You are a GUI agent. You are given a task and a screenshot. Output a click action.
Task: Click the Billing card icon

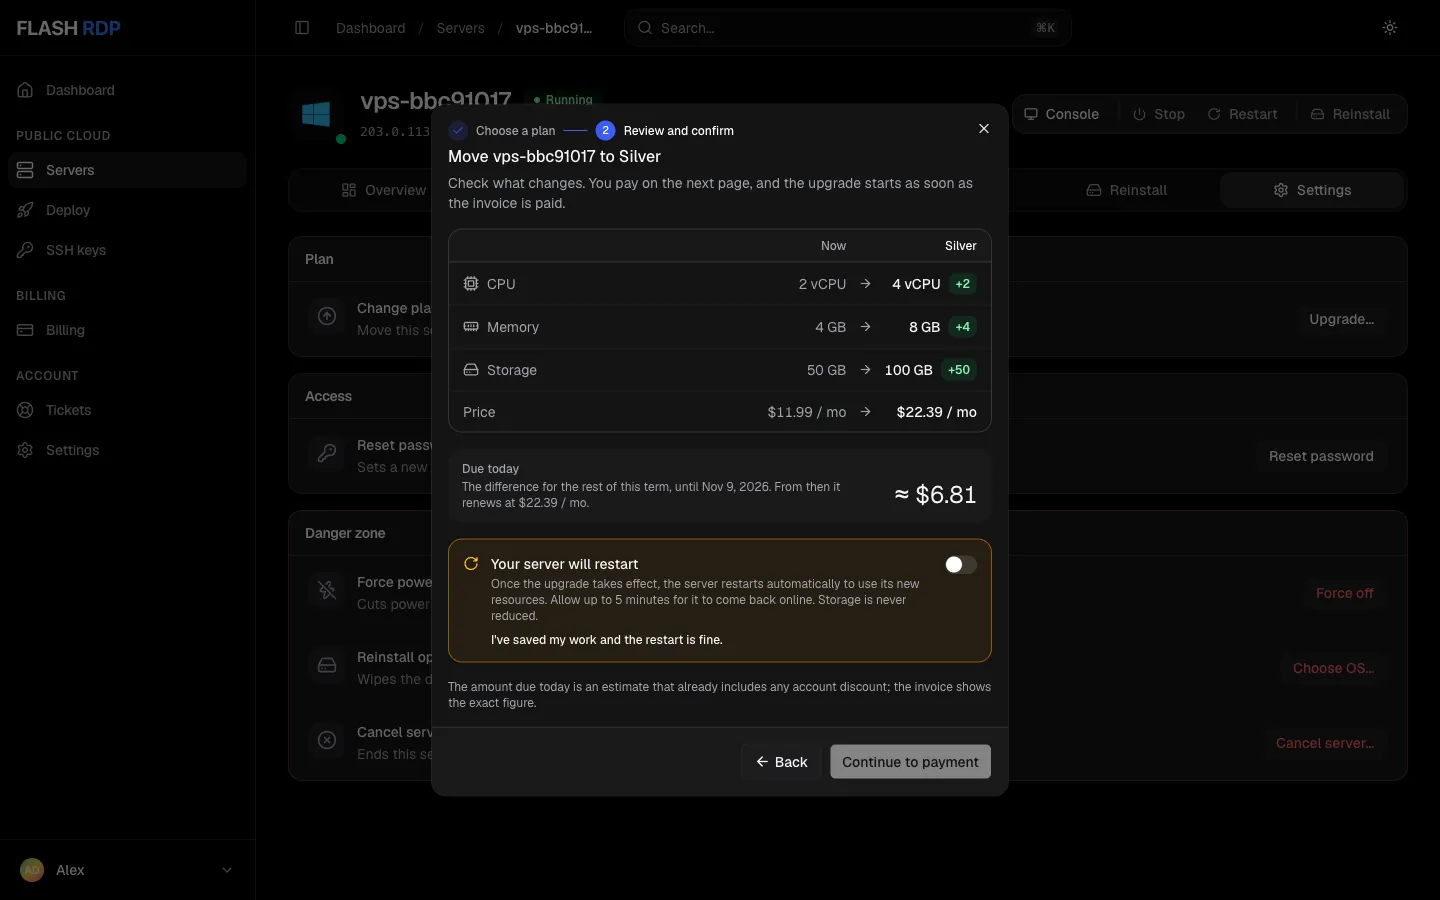25,330
